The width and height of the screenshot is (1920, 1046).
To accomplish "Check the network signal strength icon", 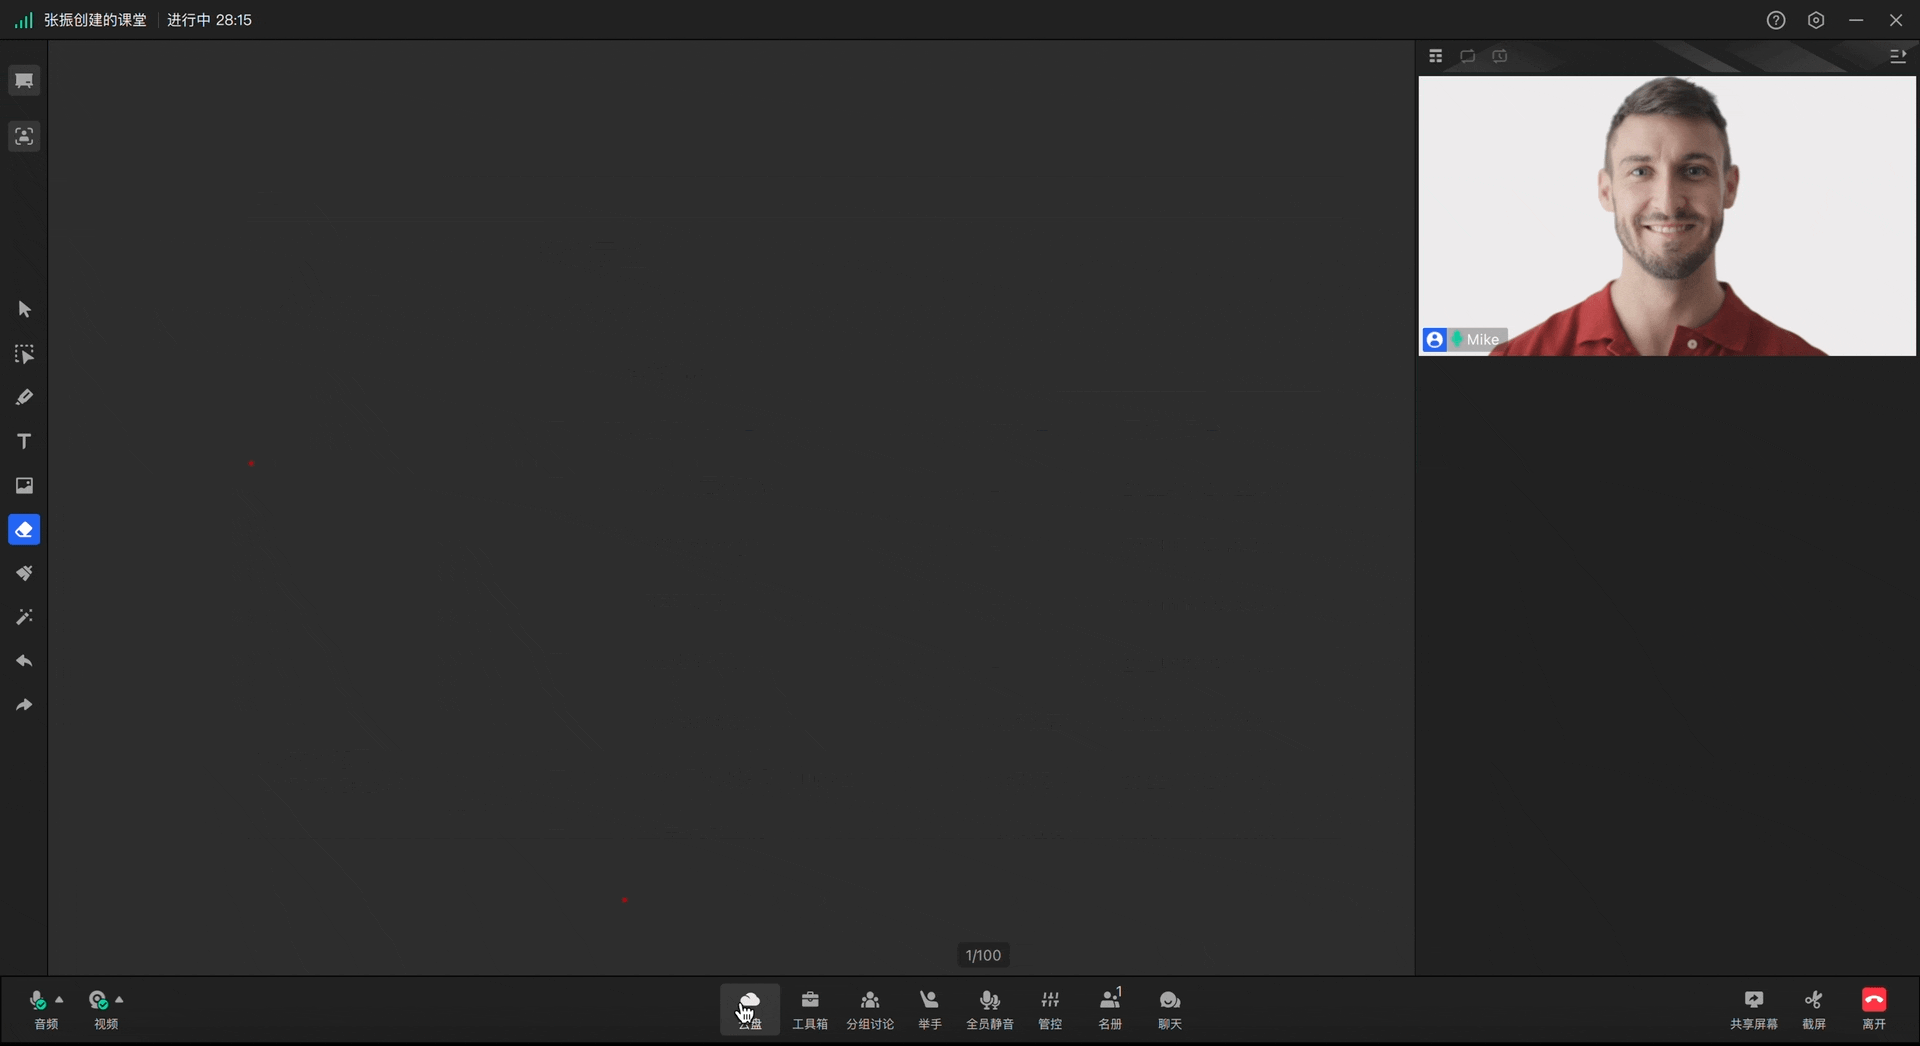I will coord(23,20).
